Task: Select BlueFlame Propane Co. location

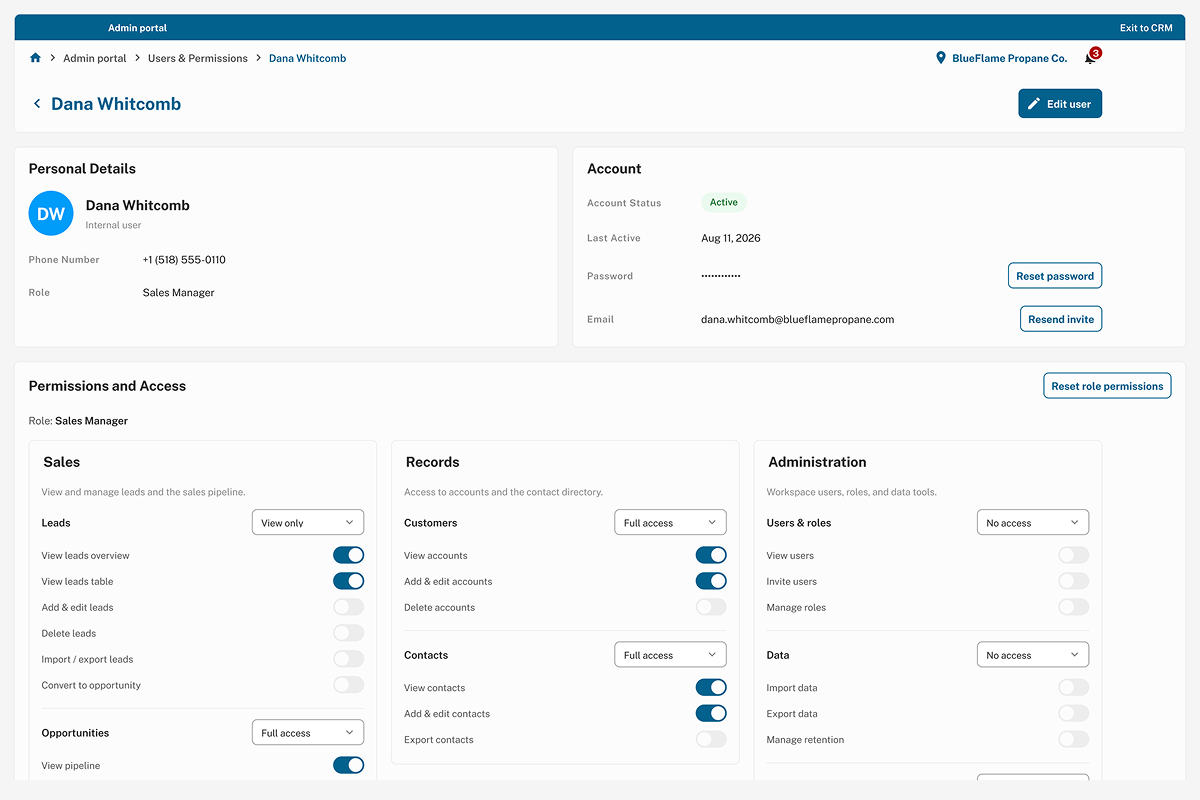Action: pos(1009,58)
